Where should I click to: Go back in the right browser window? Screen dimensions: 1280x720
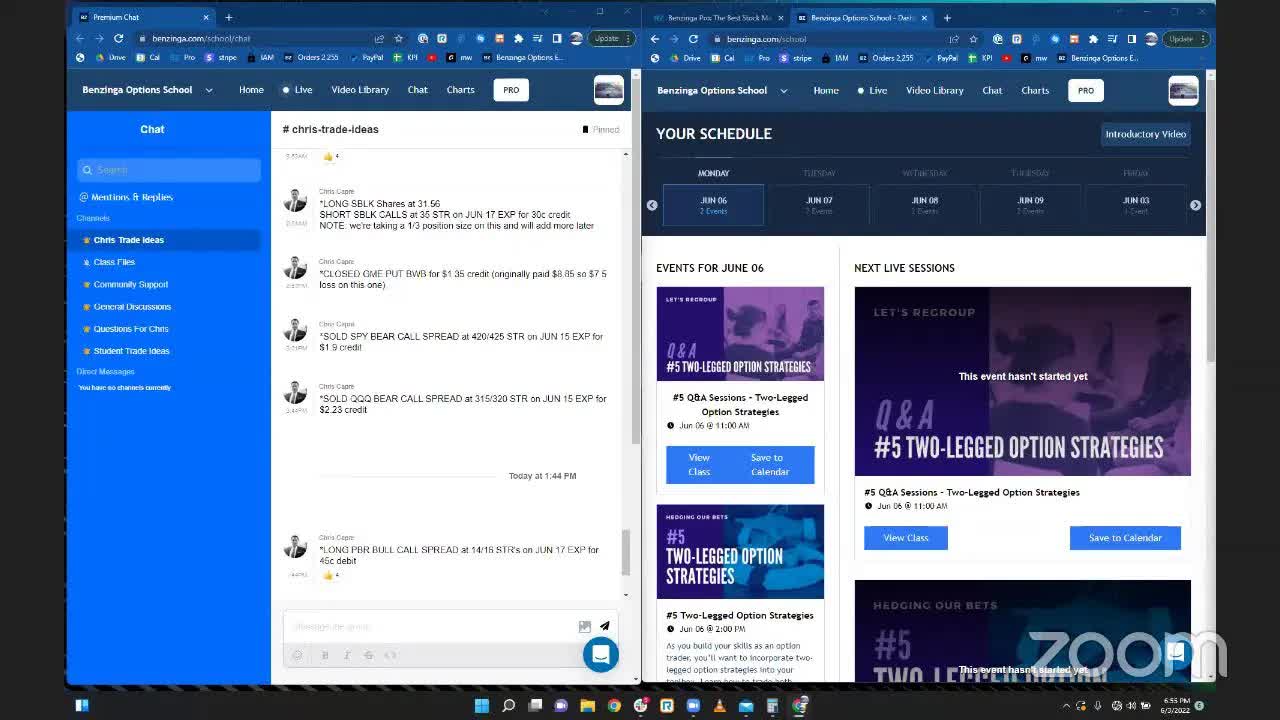[655, 39]
